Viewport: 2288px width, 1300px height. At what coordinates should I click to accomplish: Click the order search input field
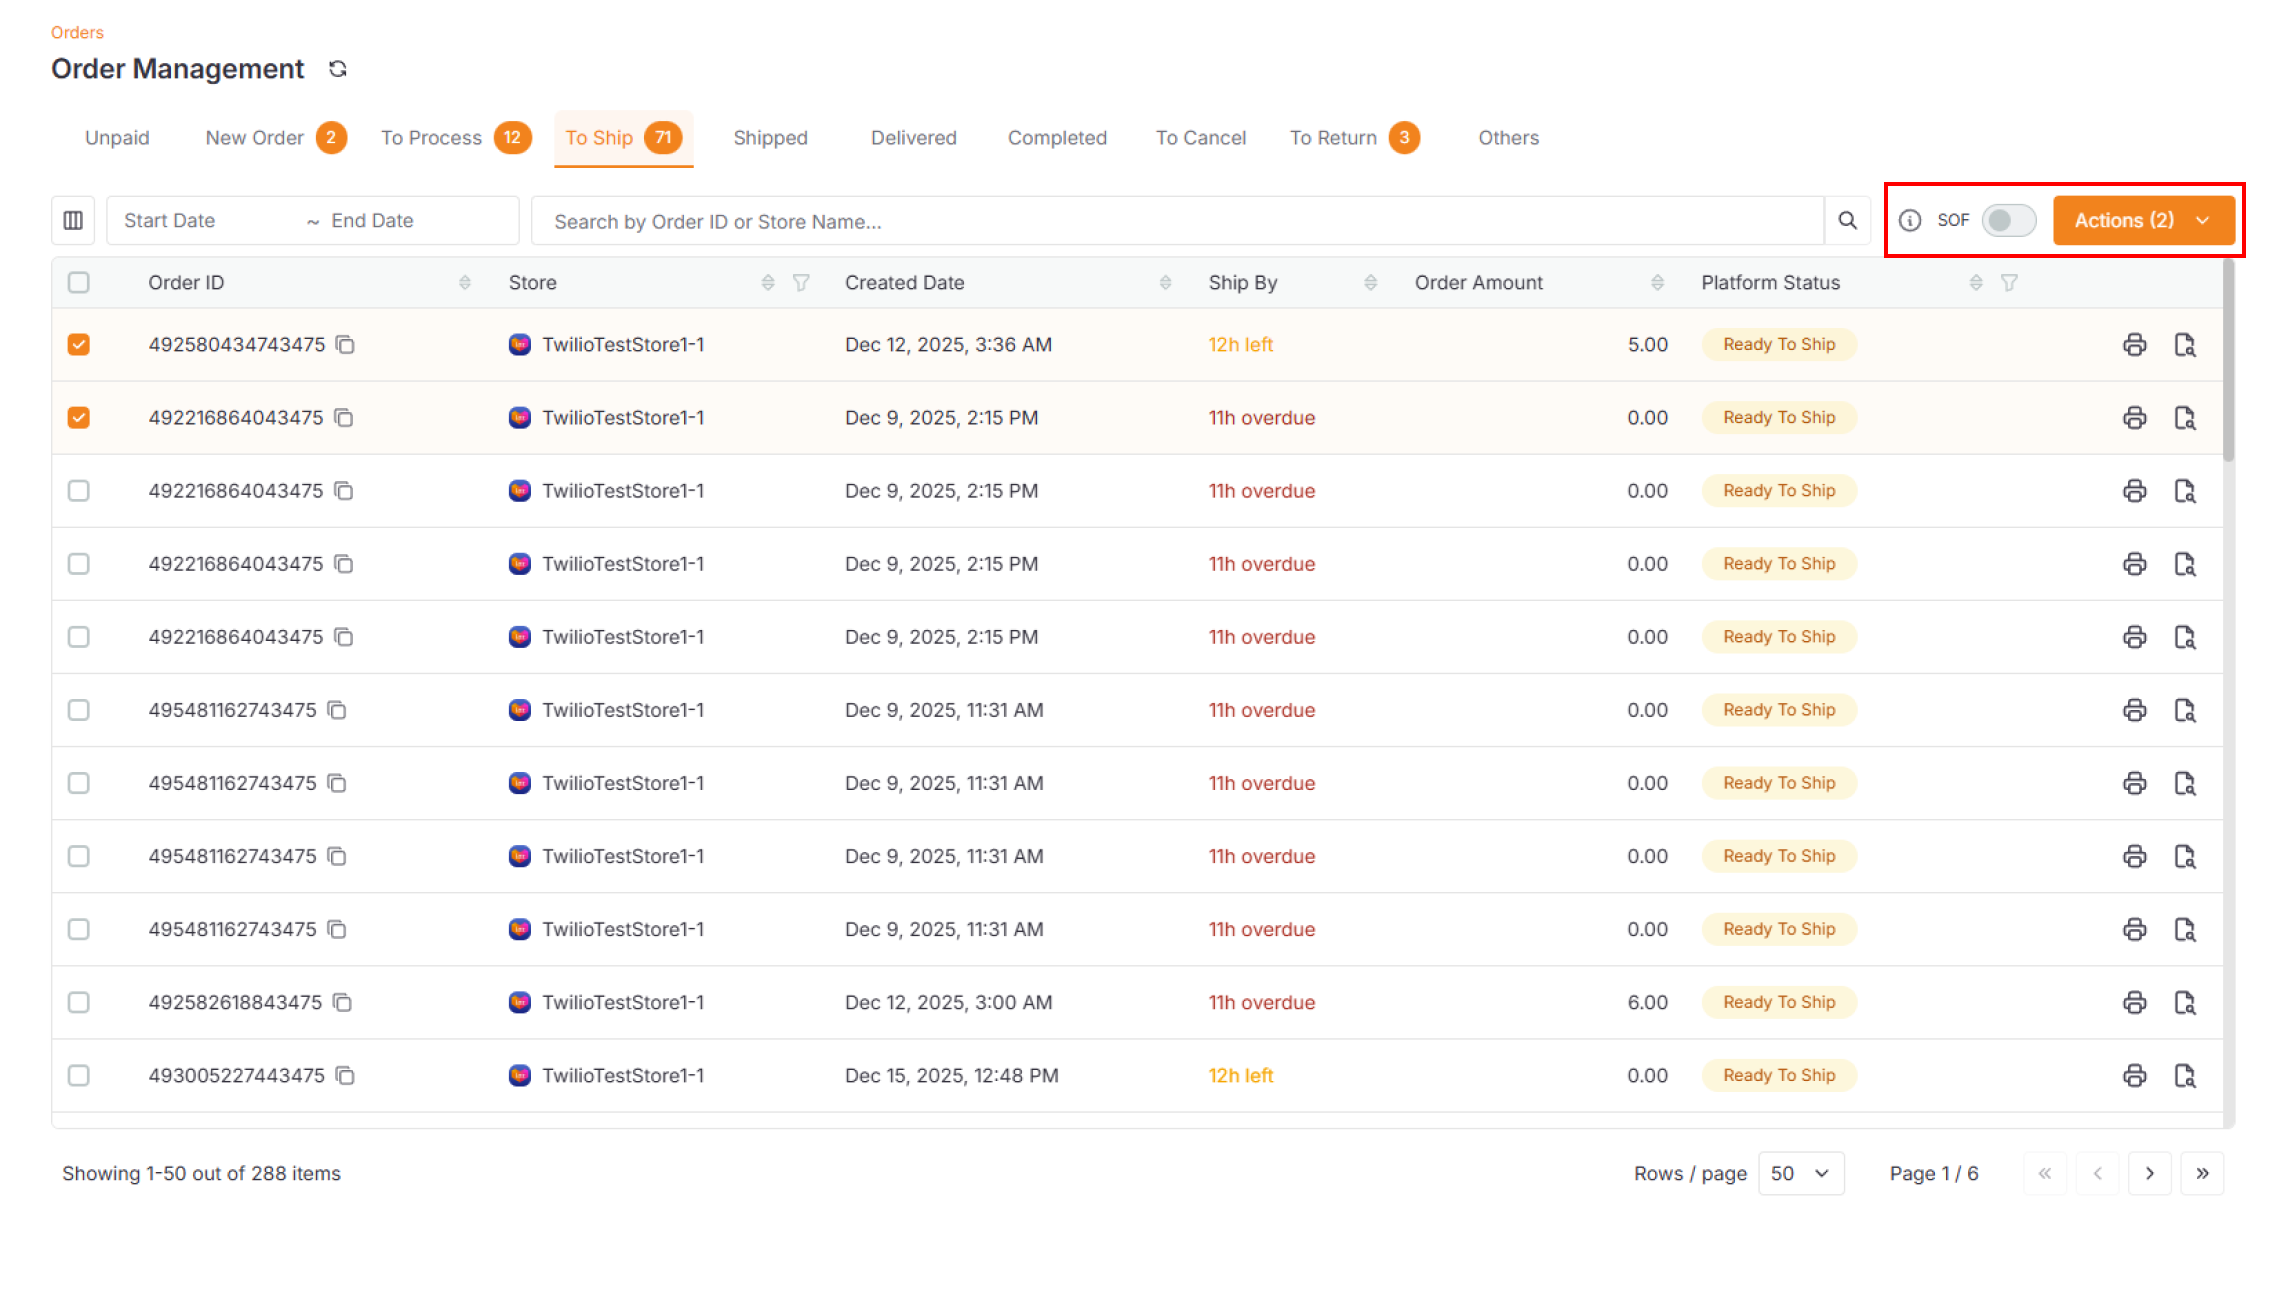coord(1176,221)
